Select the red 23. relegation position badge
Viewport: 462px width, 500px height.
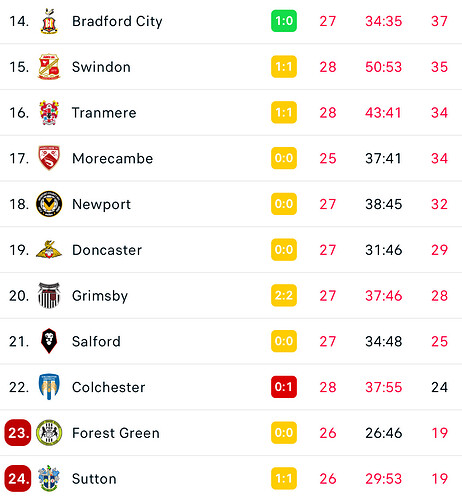(18, 433)
